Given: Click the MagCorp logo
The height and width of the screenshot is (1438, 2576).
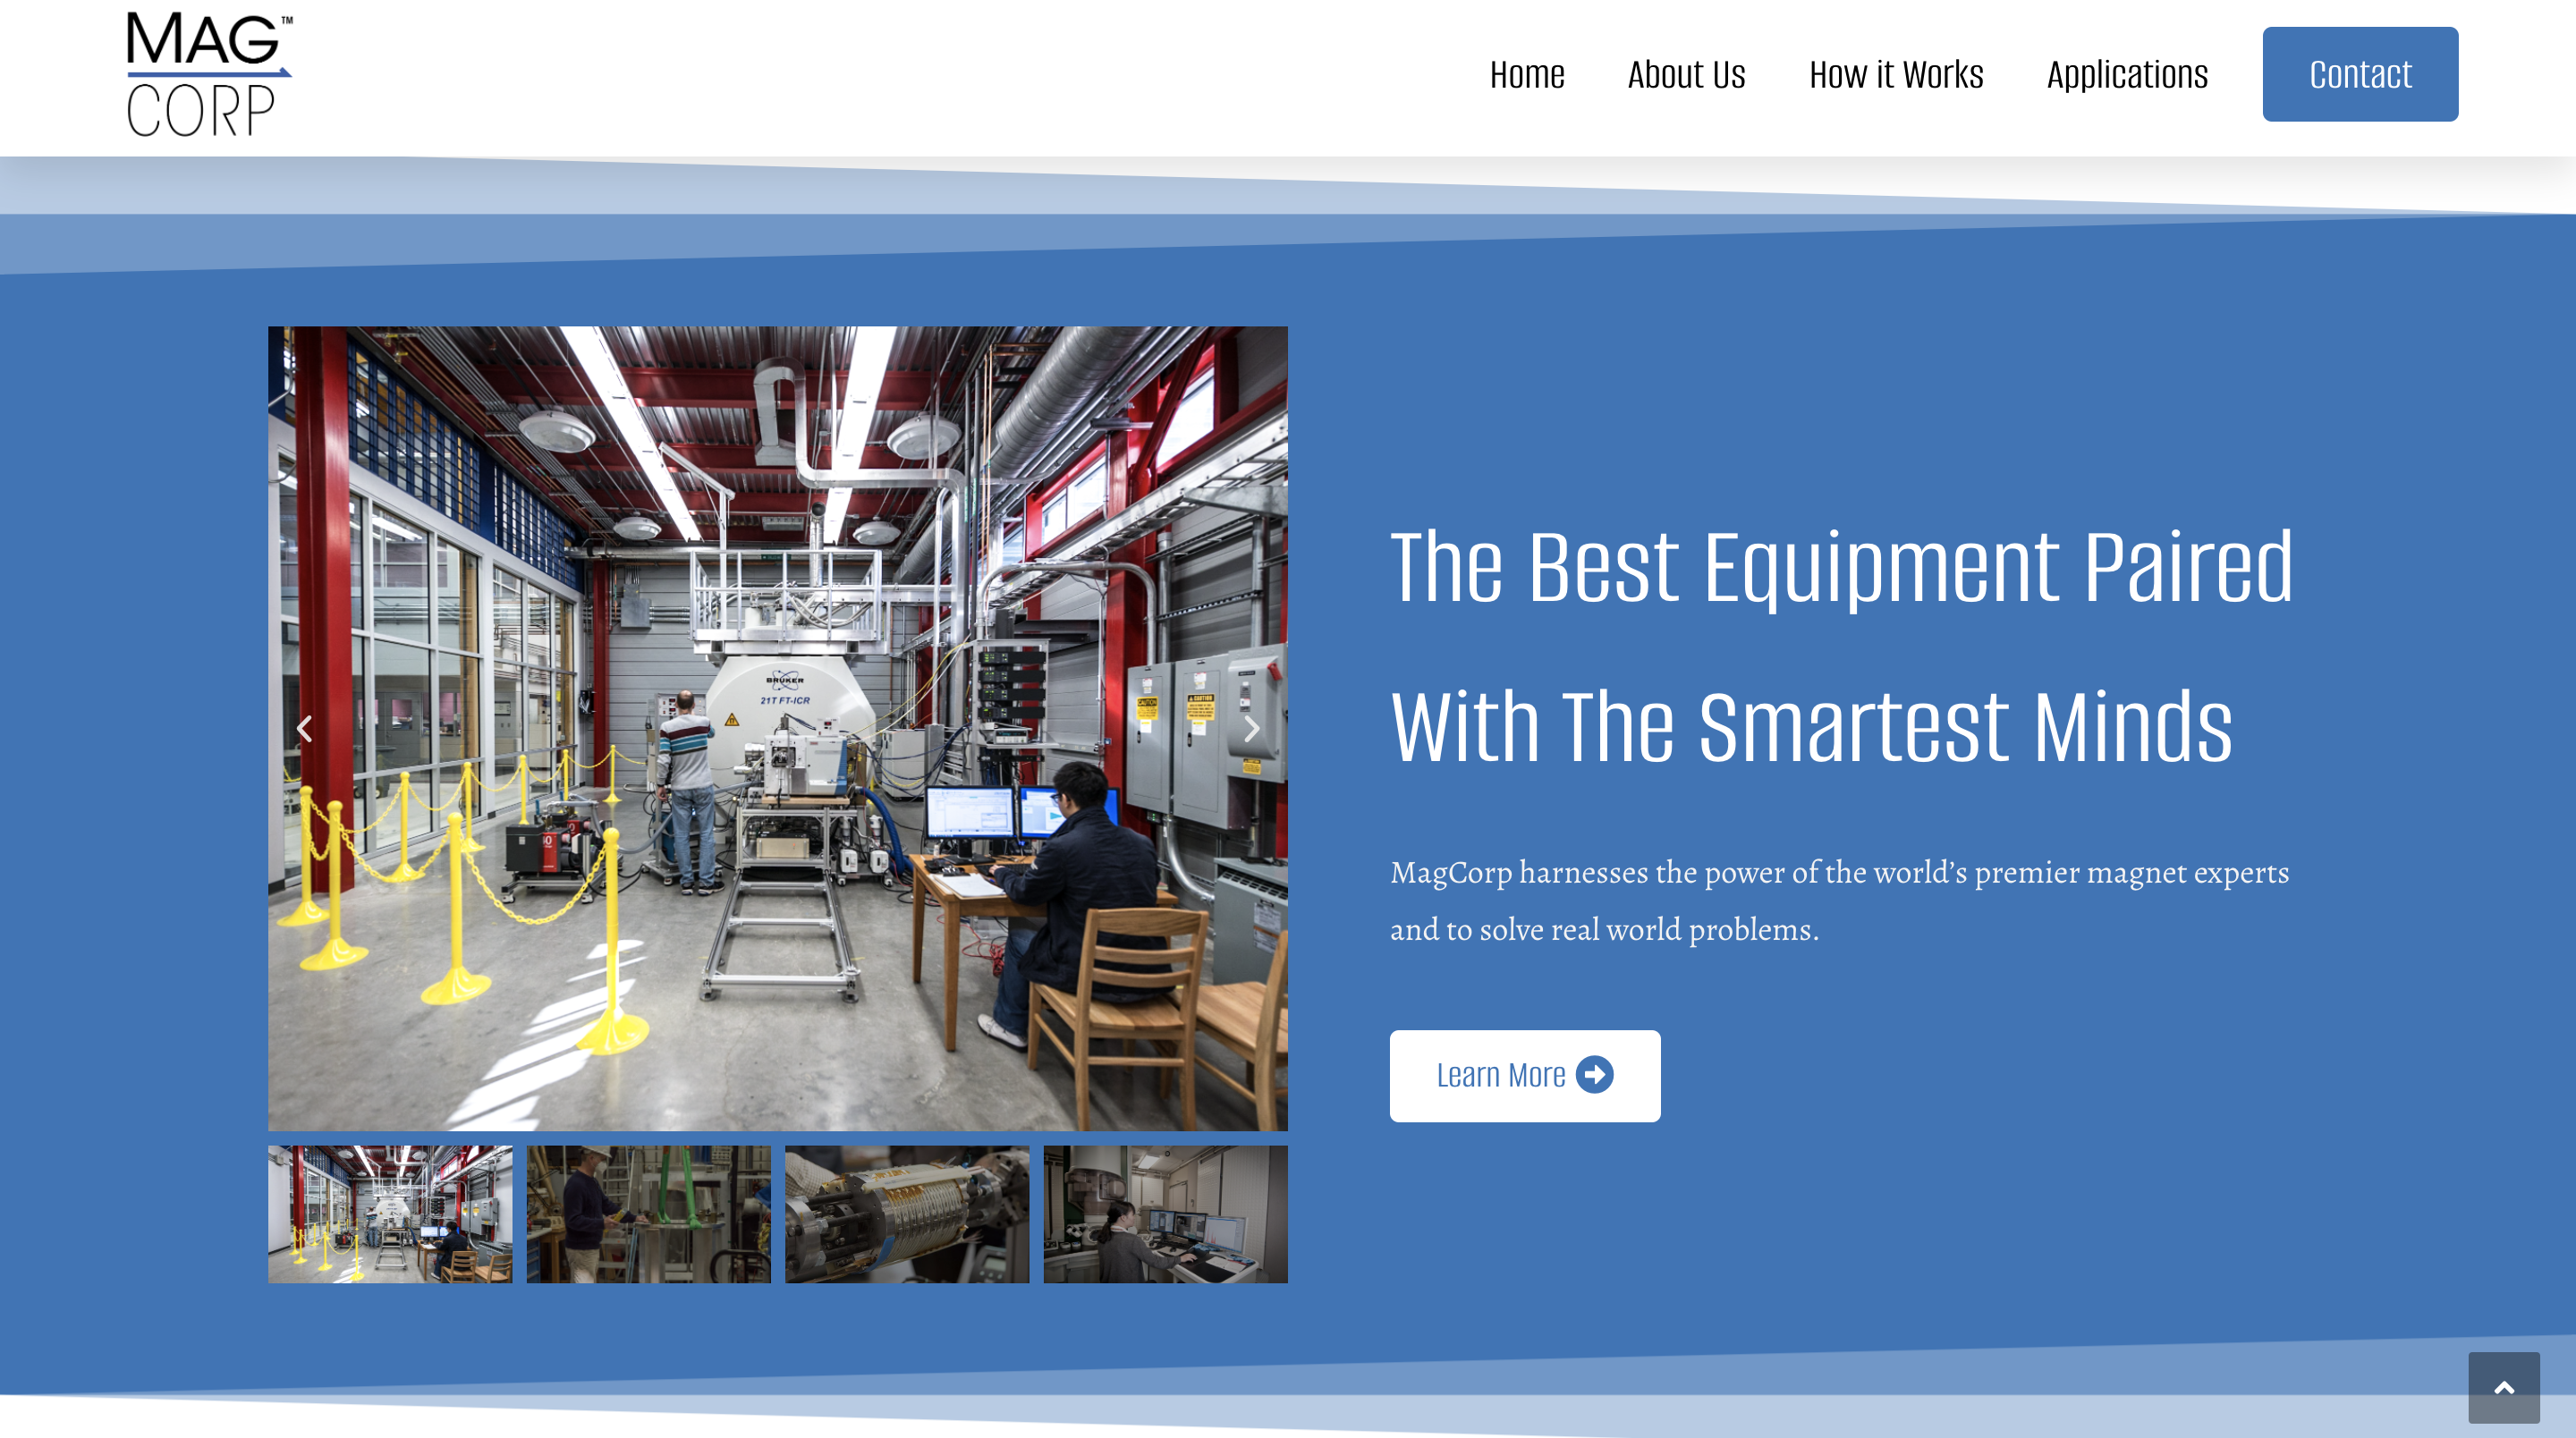Looking at the screenshot, I should (209, 75).
